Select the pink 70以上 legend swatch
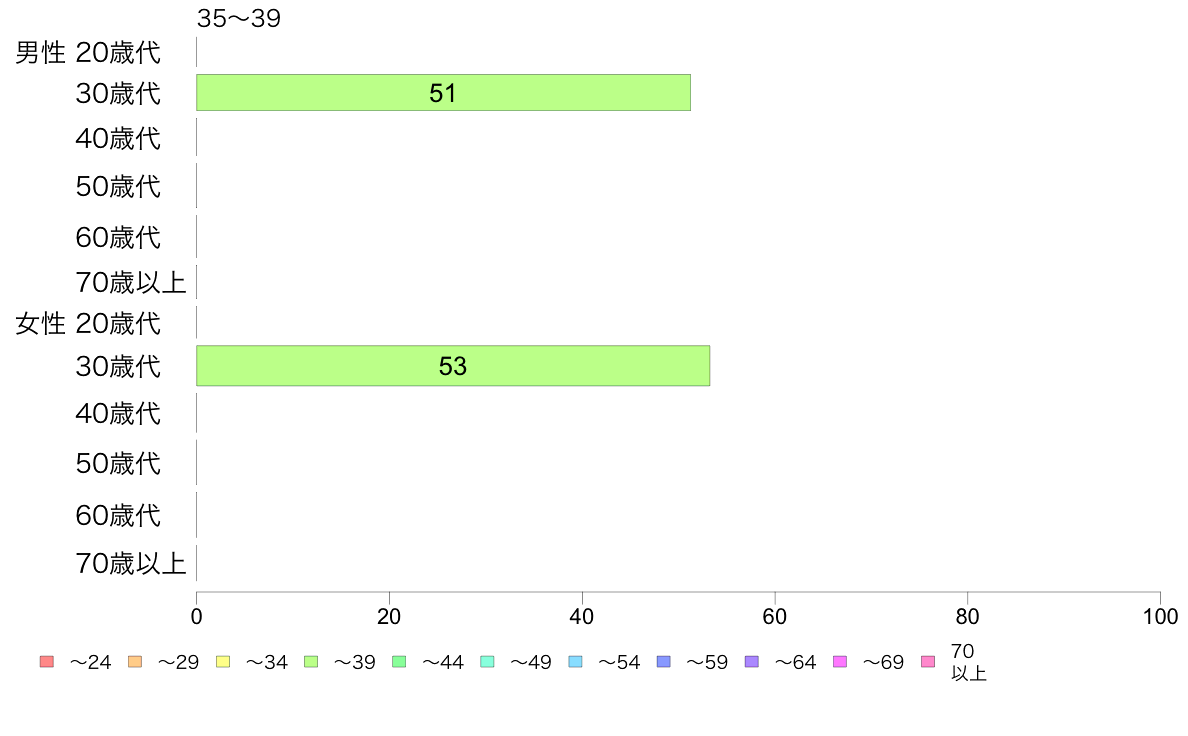Viewport: 1188px width, 736px height. (928, 662)
